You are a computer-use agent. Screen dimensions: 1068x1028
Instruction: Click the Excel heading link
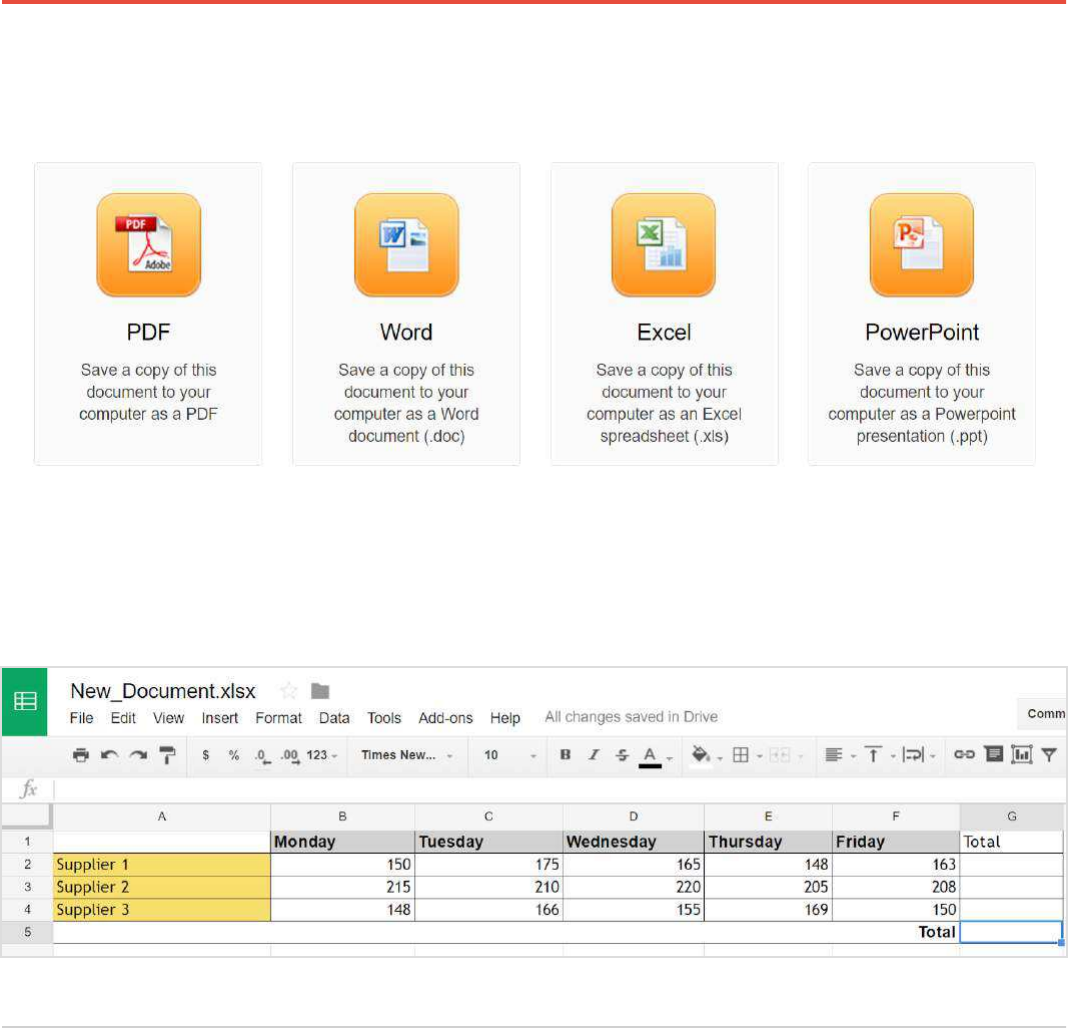(664, 332)
